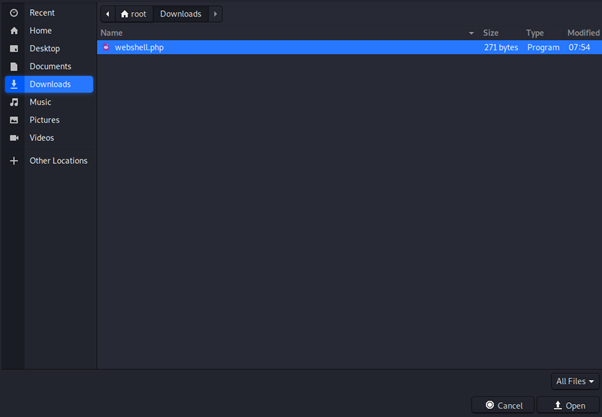Image resolution: width=602 pixels, height=417 pixels.
Task: Click the Downloads arrow icon in sidebar
Action: 14,84
